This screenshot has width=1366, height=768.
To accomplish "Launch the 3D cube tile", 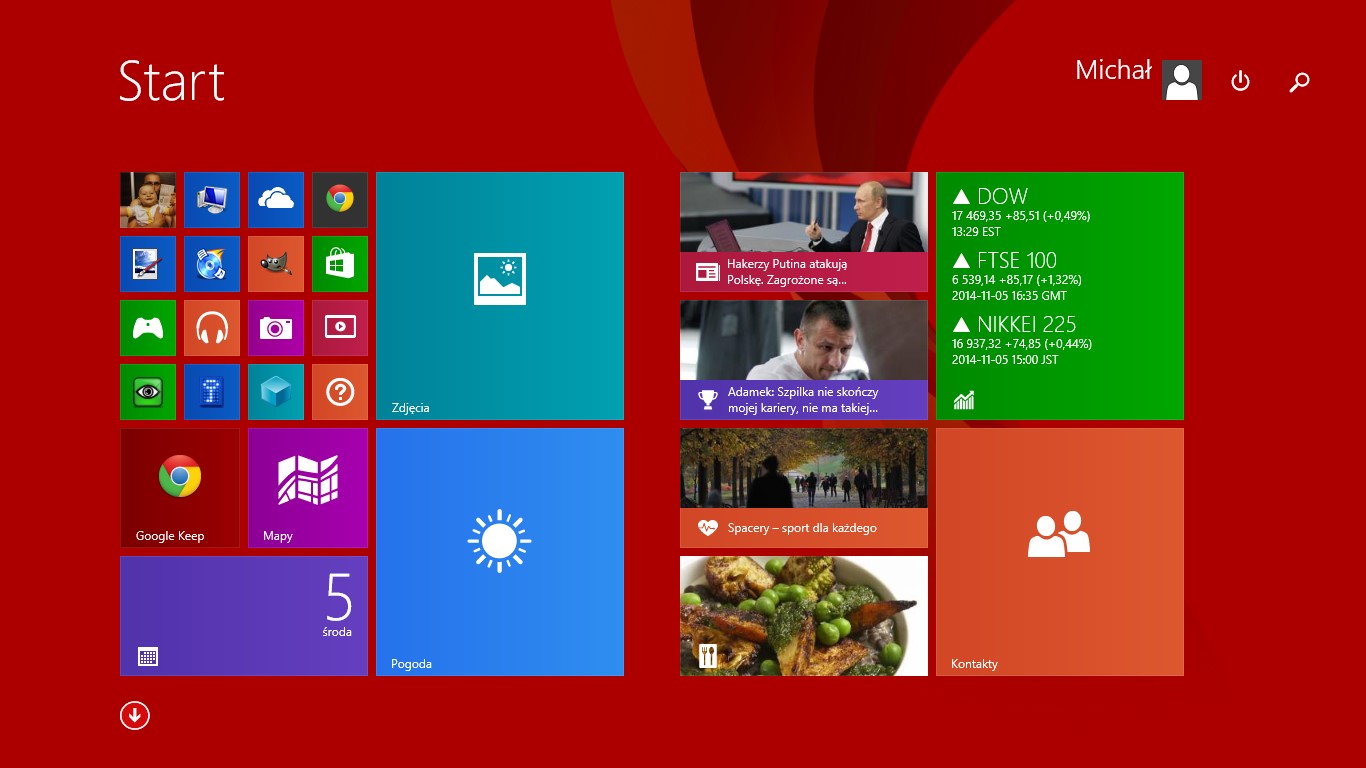I will (x=276, y=392).
